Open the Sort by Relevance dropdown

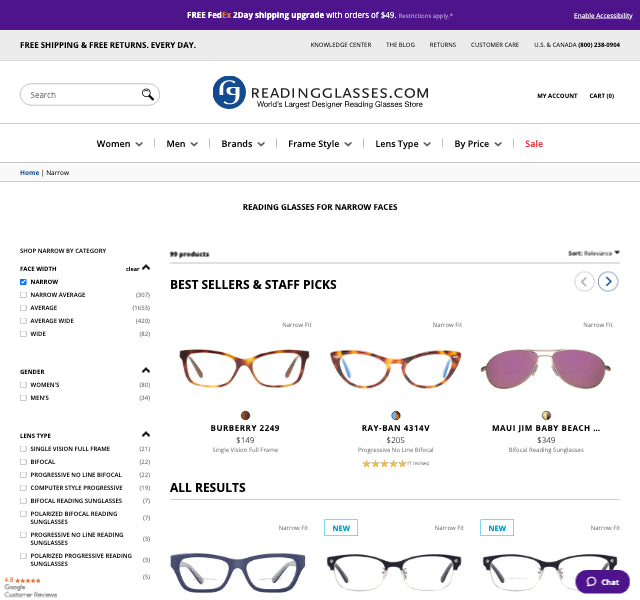point(594,253)
